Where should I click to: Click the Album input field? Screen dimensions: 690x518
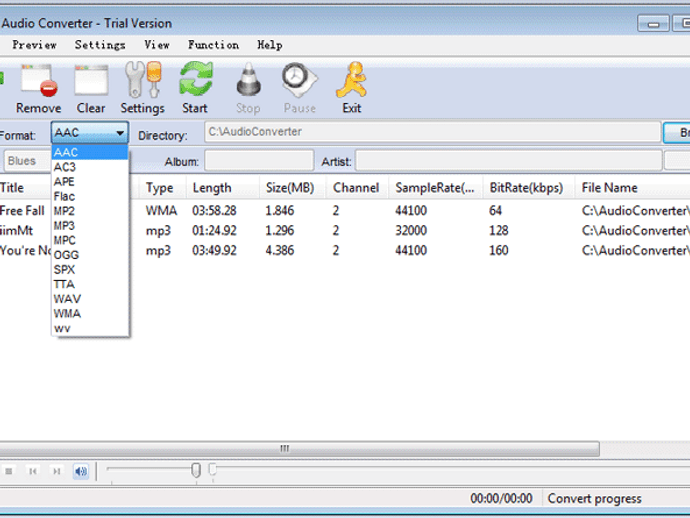259,161
